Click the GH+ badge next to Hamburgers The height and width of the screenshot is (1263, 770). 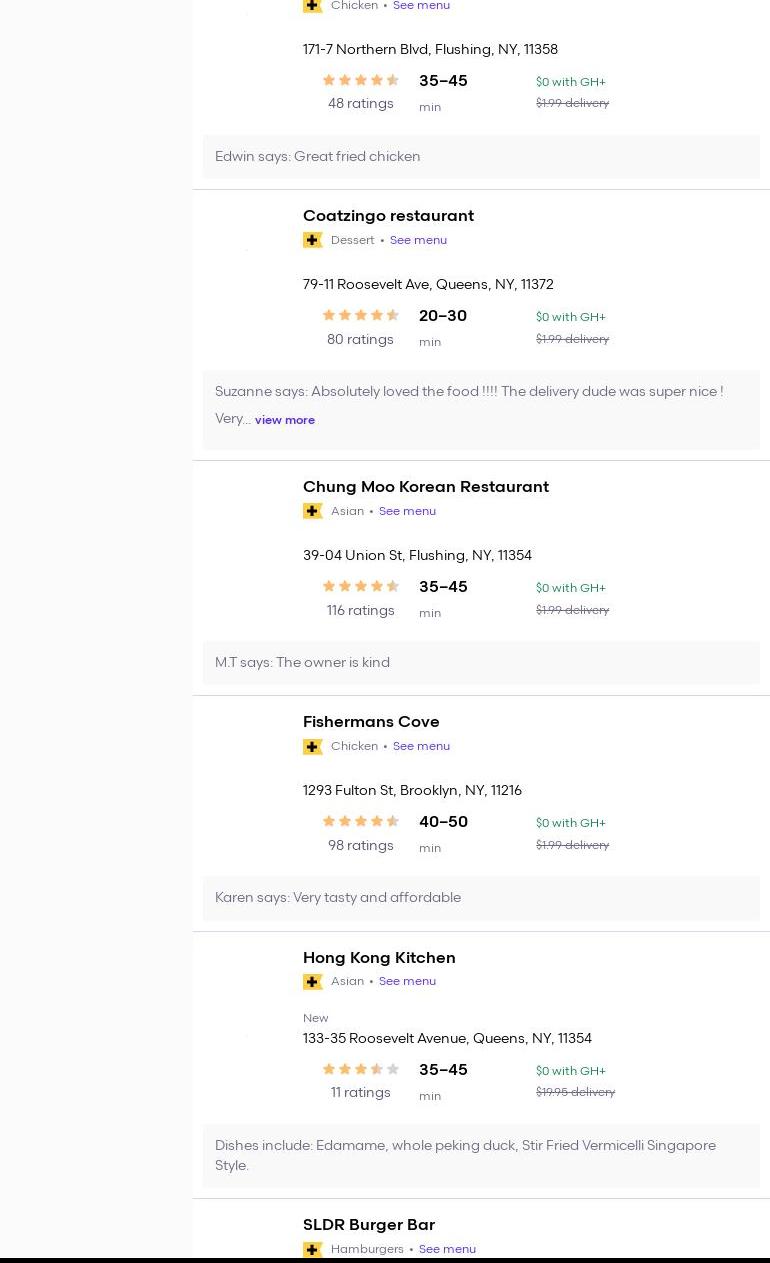tap(313, 1249)
